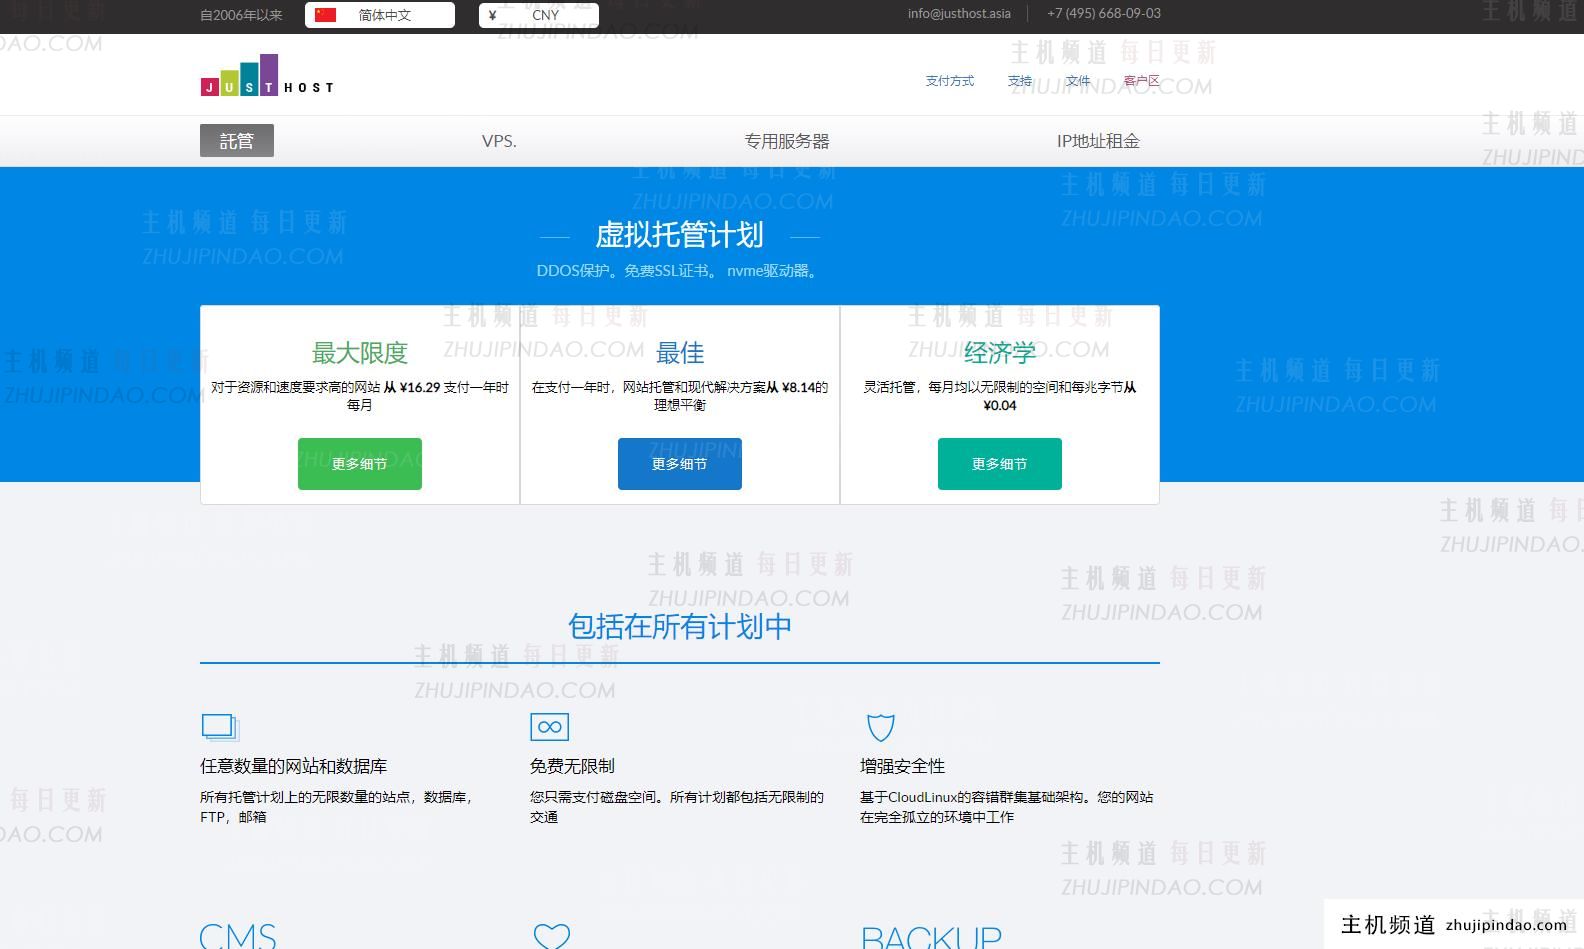The width and height of the screenshot is (1584, 949).
Task: Open the 支付方式 link
Action: pos(950,81)
